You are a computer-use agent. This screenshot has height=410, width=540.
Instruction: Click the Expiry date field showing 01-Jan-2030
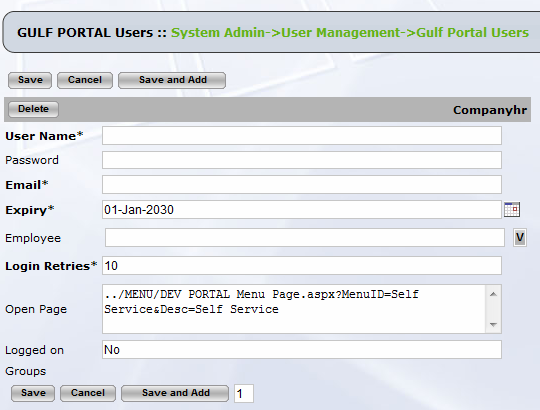pyautogui.click(x=302, y=210)
